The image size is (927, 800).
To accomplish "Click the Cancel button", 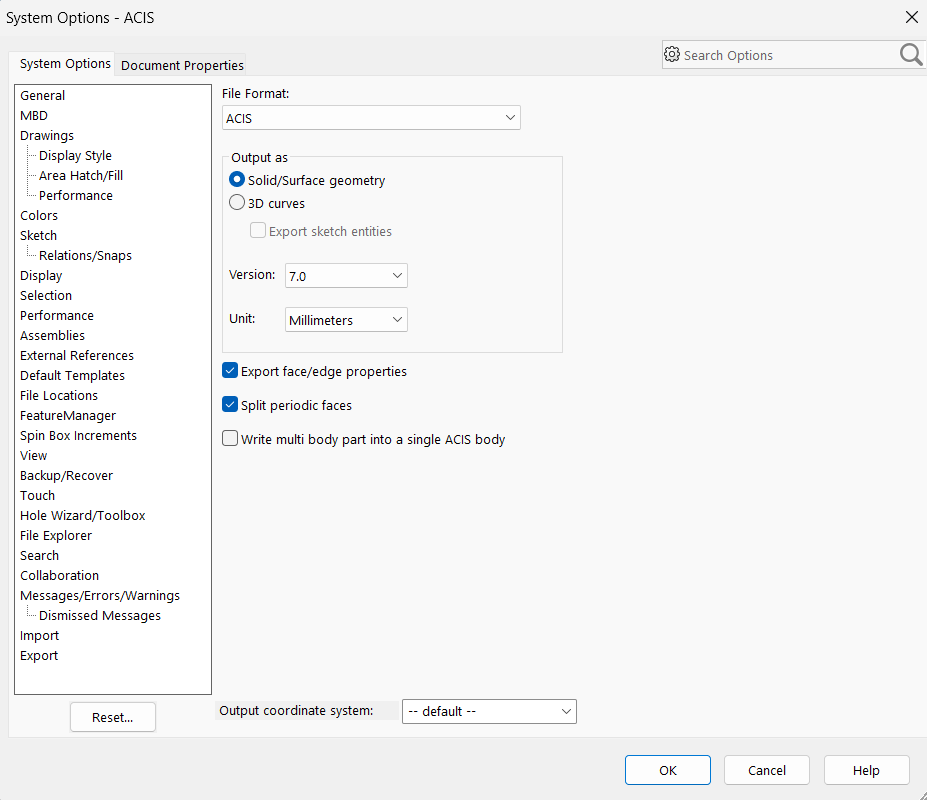I will 767,770.
